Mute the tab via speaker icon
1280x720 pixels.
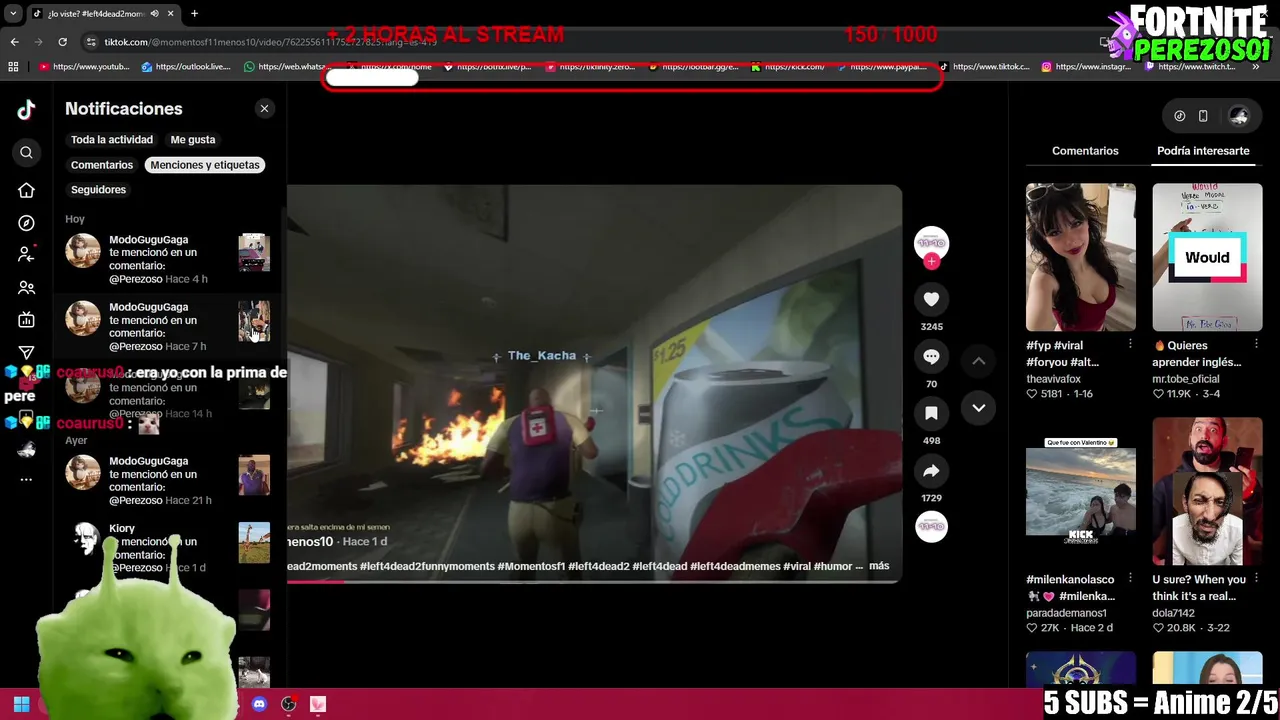point(154,14)
